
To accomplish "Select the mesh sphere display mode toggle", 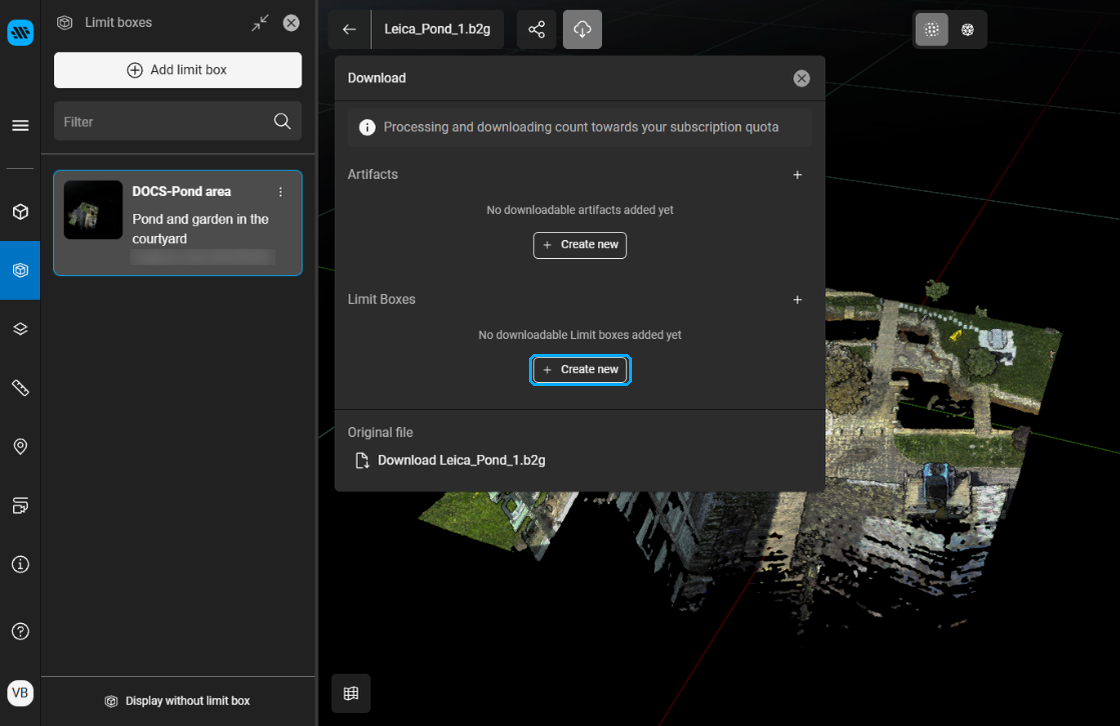I will click(x=967, y=29).
